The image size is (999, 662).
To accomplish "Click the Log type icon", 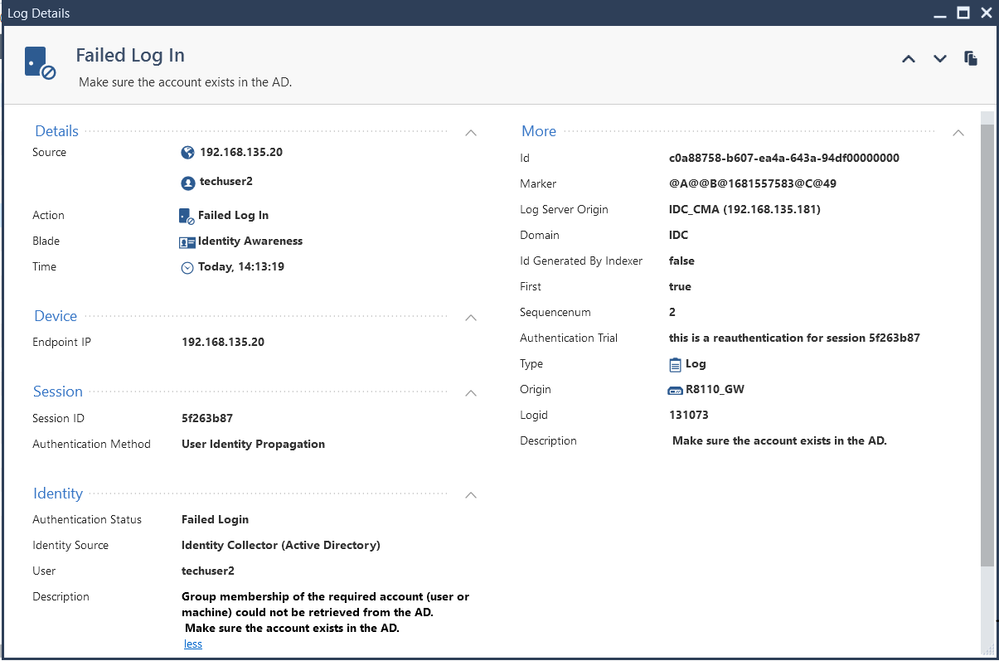I will pos(675,365).
